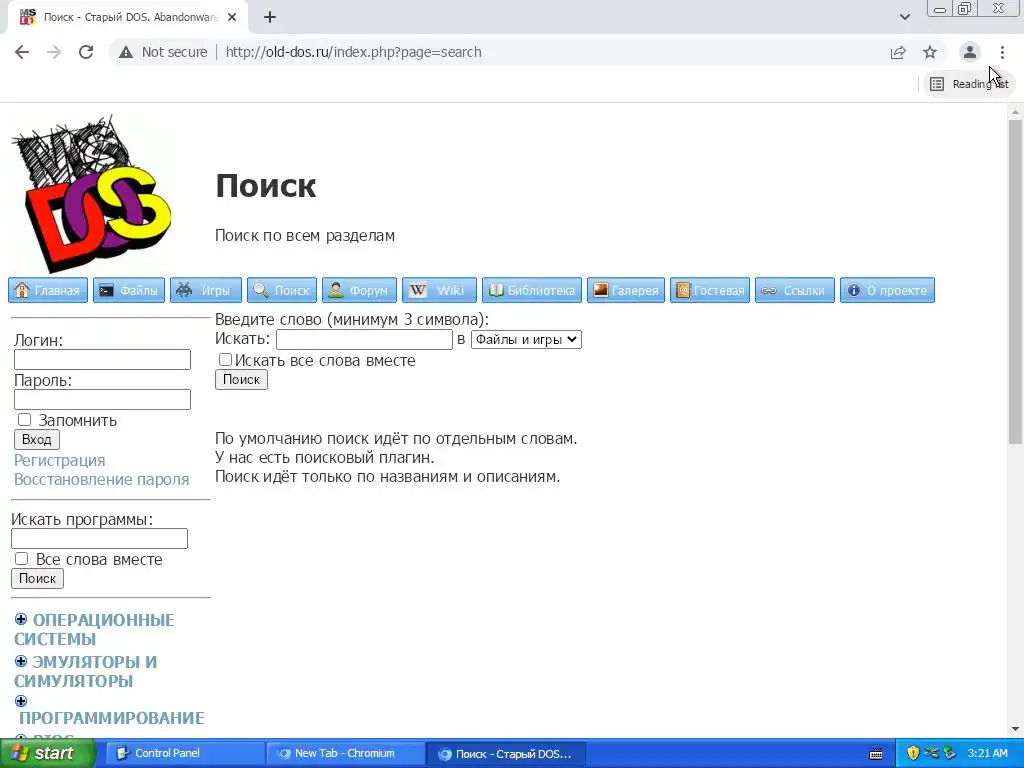Viewport: 1024px width, 768px height.
Task: Tick the Искать все слова вместе checkbox
Action: [225, 360]
